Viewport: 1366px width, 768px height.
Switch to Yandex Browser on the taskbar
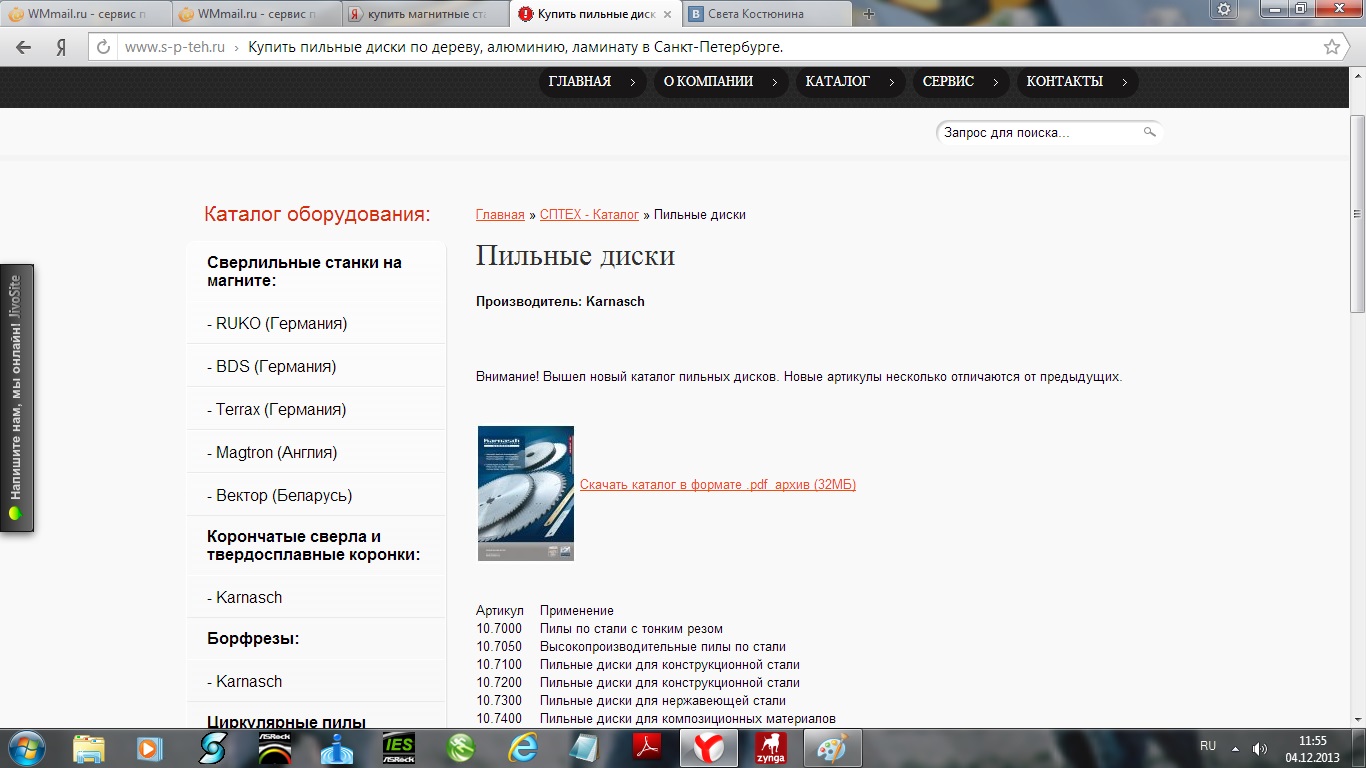pyautogui.click(x=709, y=748)
